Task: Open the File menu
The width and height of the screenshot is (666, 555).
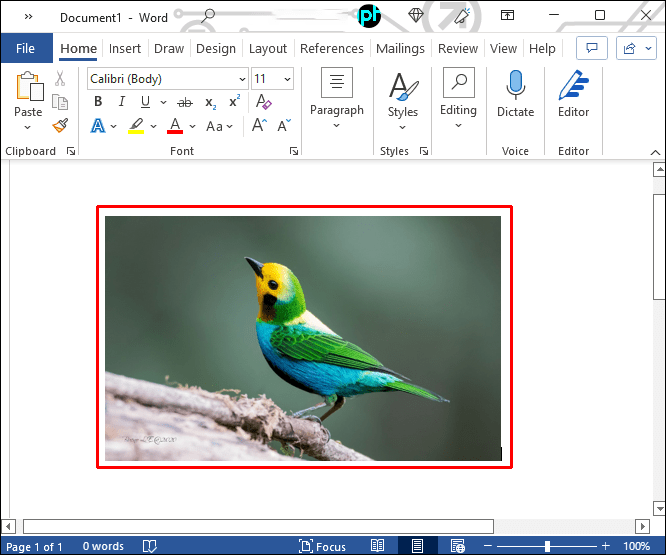Action: [25, 48]
